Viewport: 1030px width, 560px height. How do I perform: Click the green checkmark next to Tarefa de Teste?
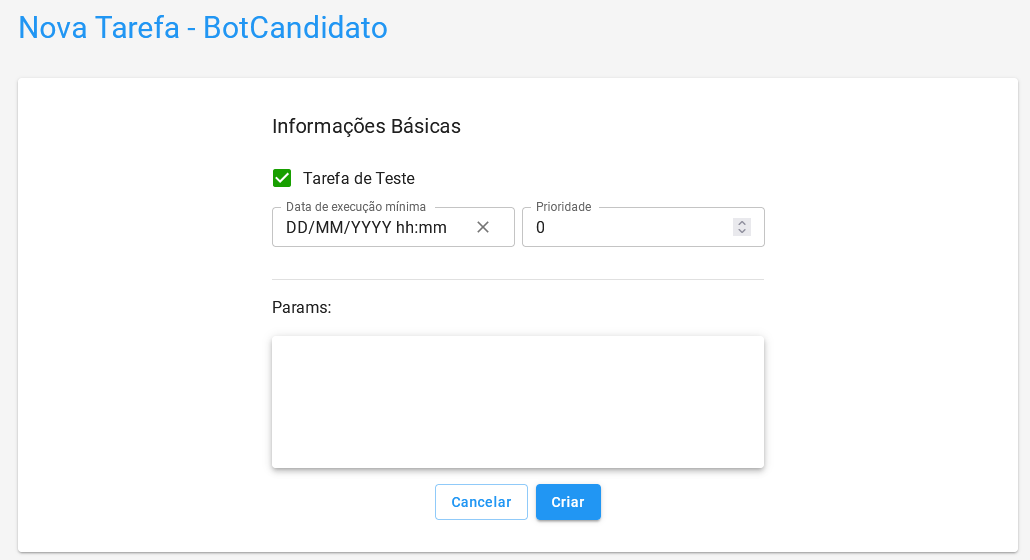click(x=282, y=179)
